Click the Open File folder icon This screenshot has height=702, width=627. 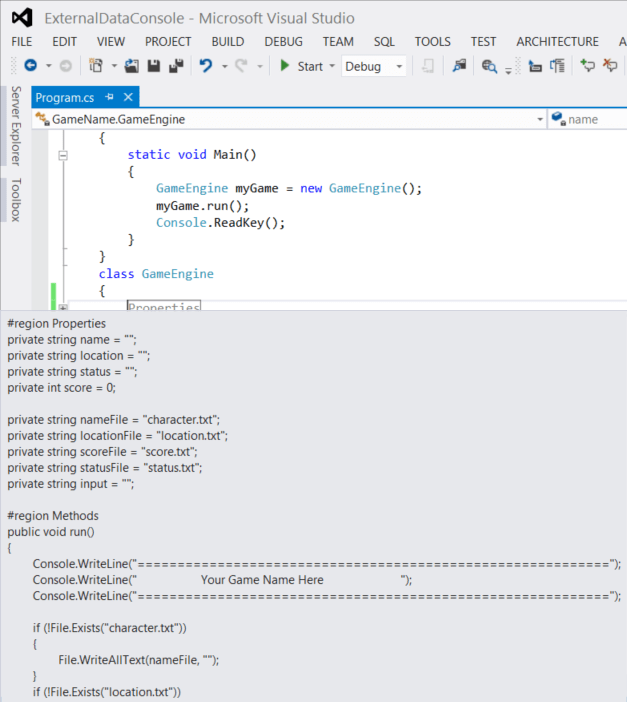coord(131,66)
